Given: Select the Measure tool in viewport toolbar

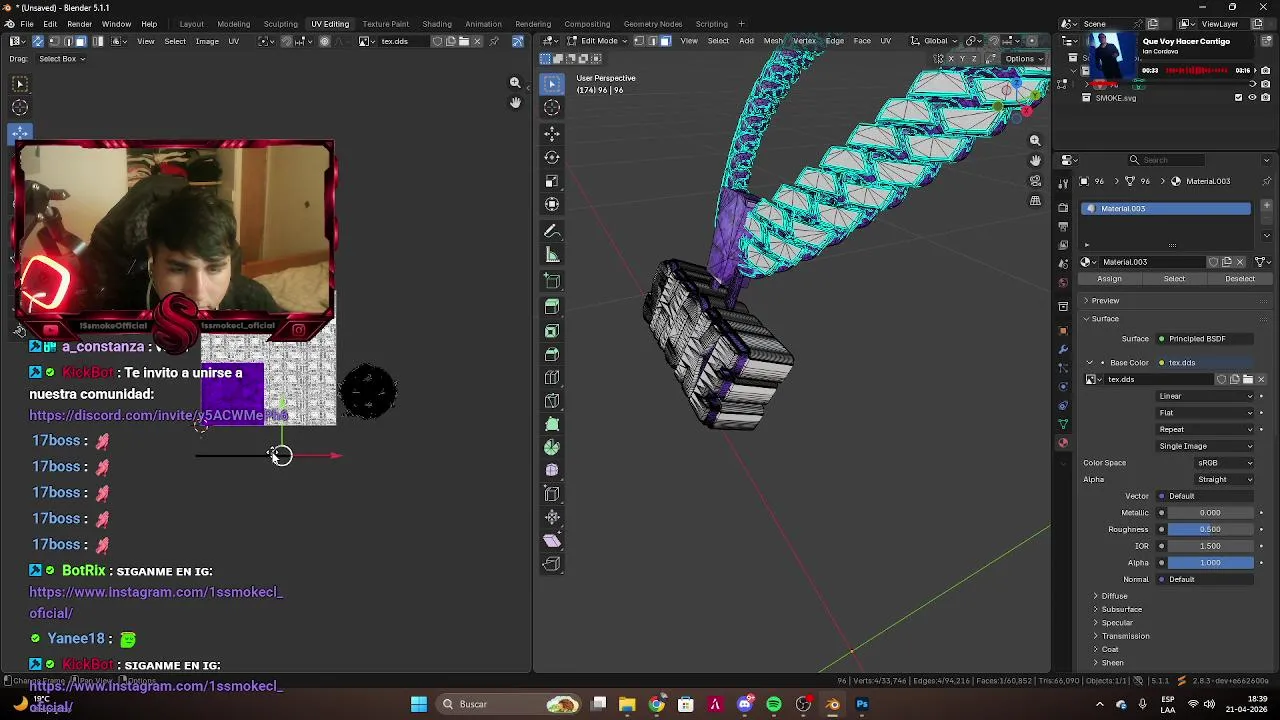Looking at the screenshot, I should pos(552,255).
